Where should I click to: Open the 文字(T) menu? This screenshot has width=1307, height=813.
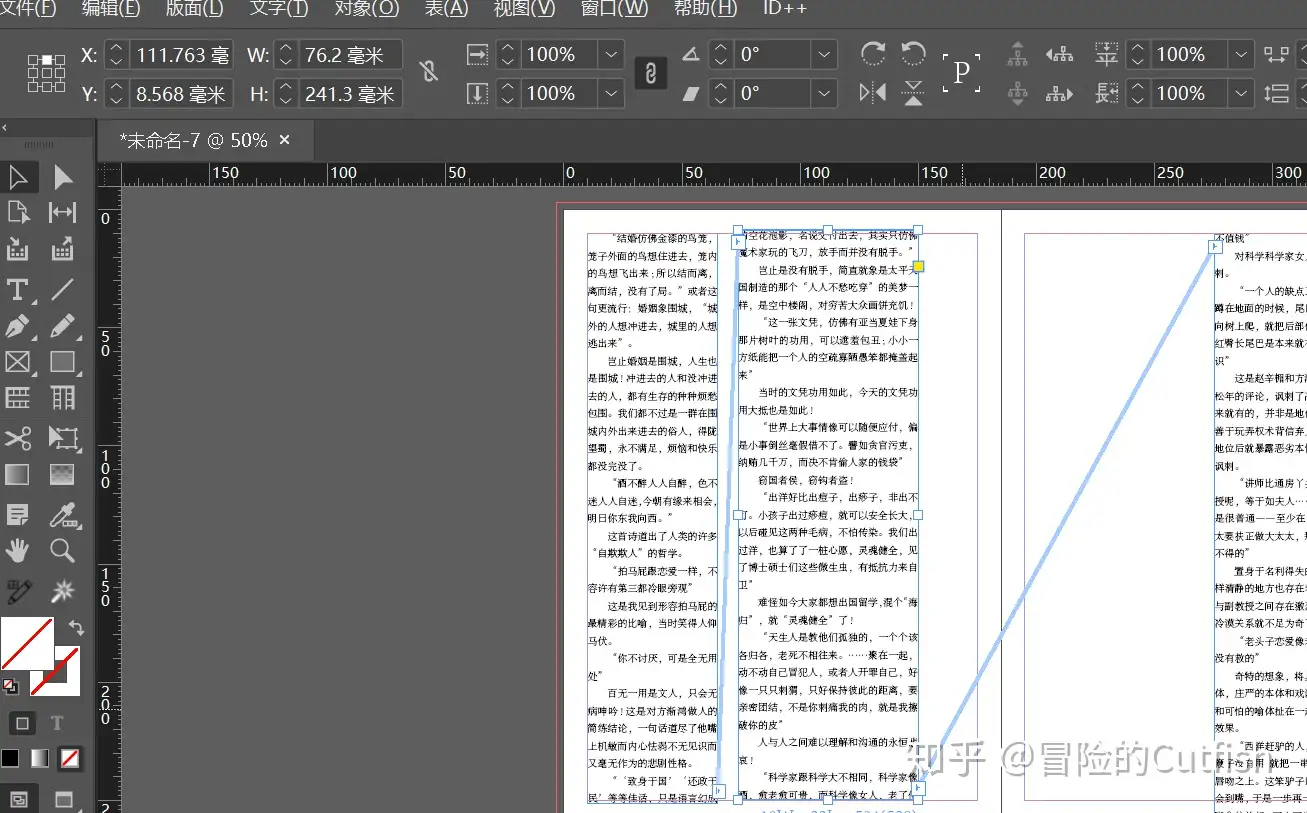coord(278,8)
